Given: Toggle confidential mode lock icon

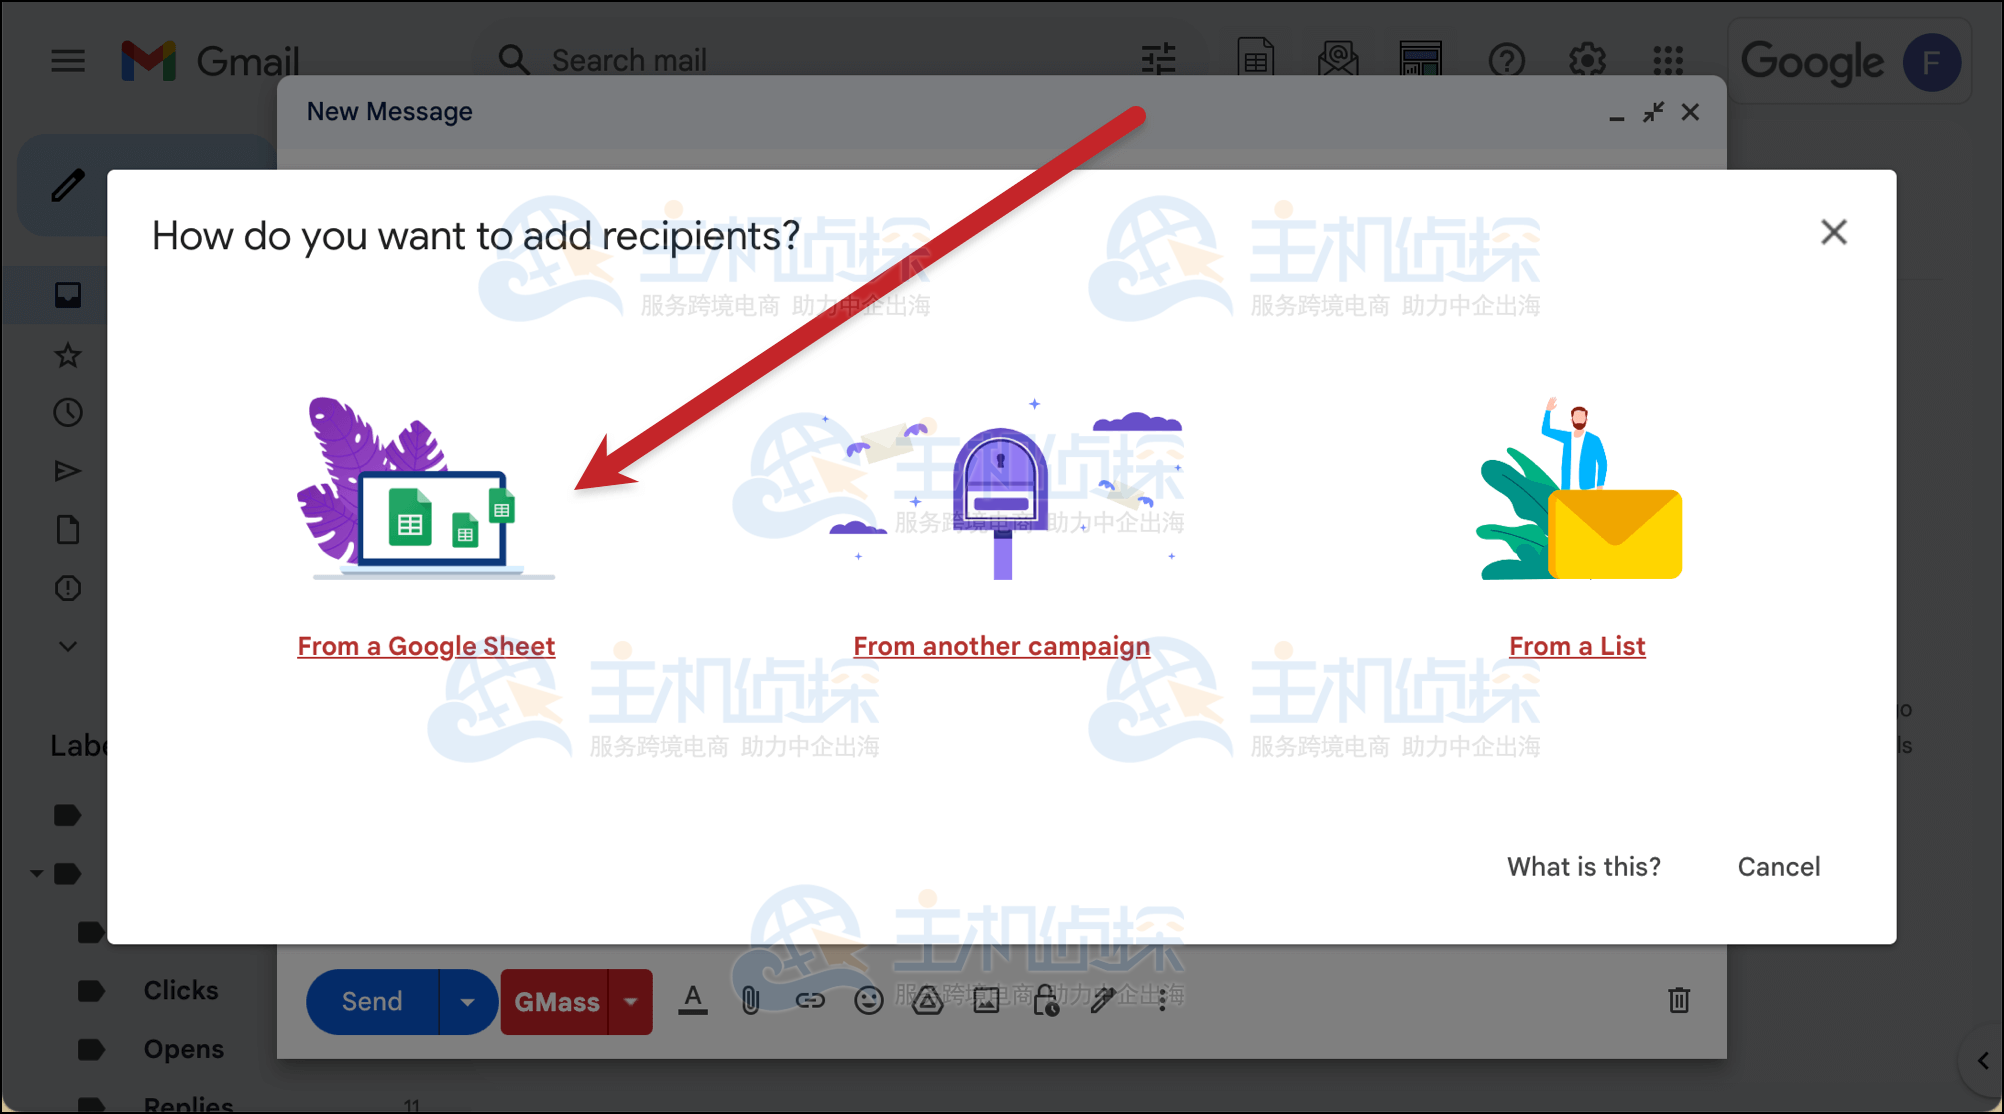Looking at the screenshot, I should point(1044,1000).
